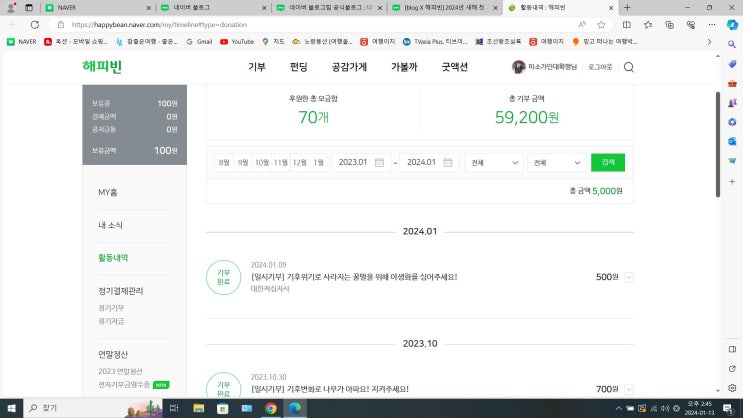743x418 pixels.
Task: Open 공감가게 menu in header
Action: (x=349, y=67)
